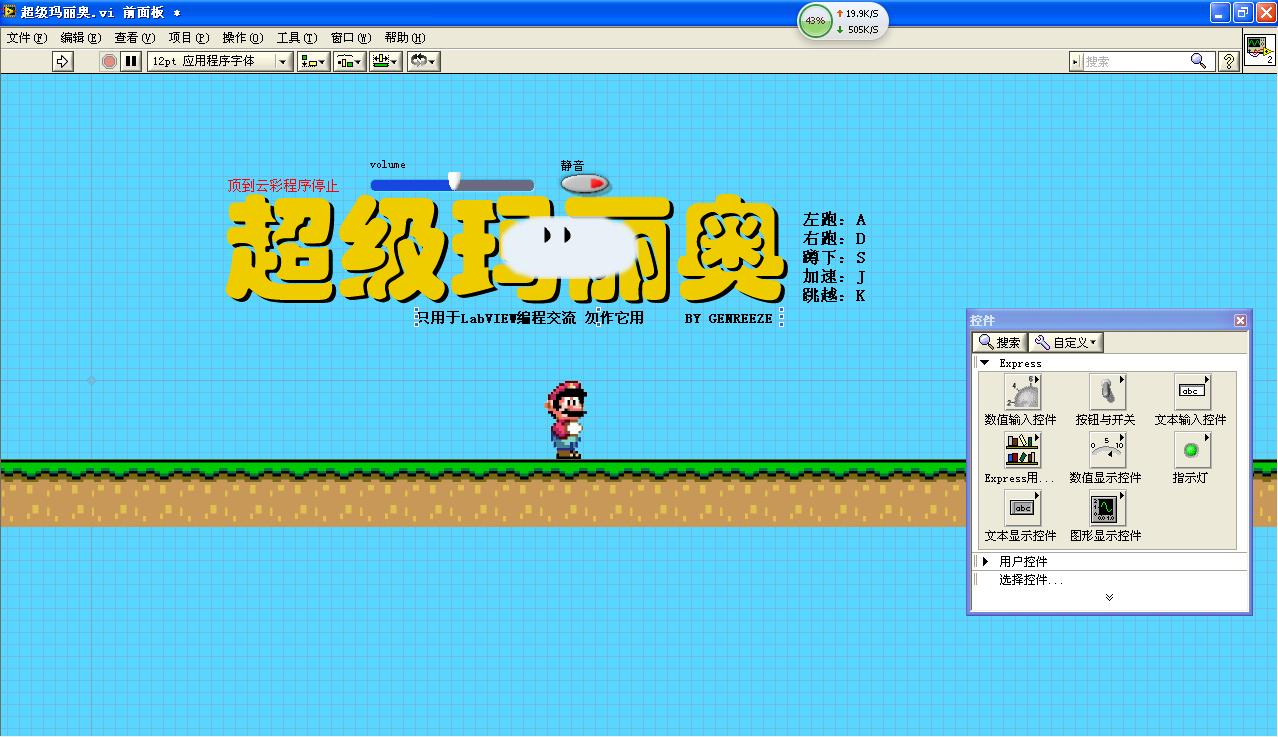The height and width of the screenshot is (738, 1278).
Task: Toggle the 静音 mute switch
Action: click(585, 184)
